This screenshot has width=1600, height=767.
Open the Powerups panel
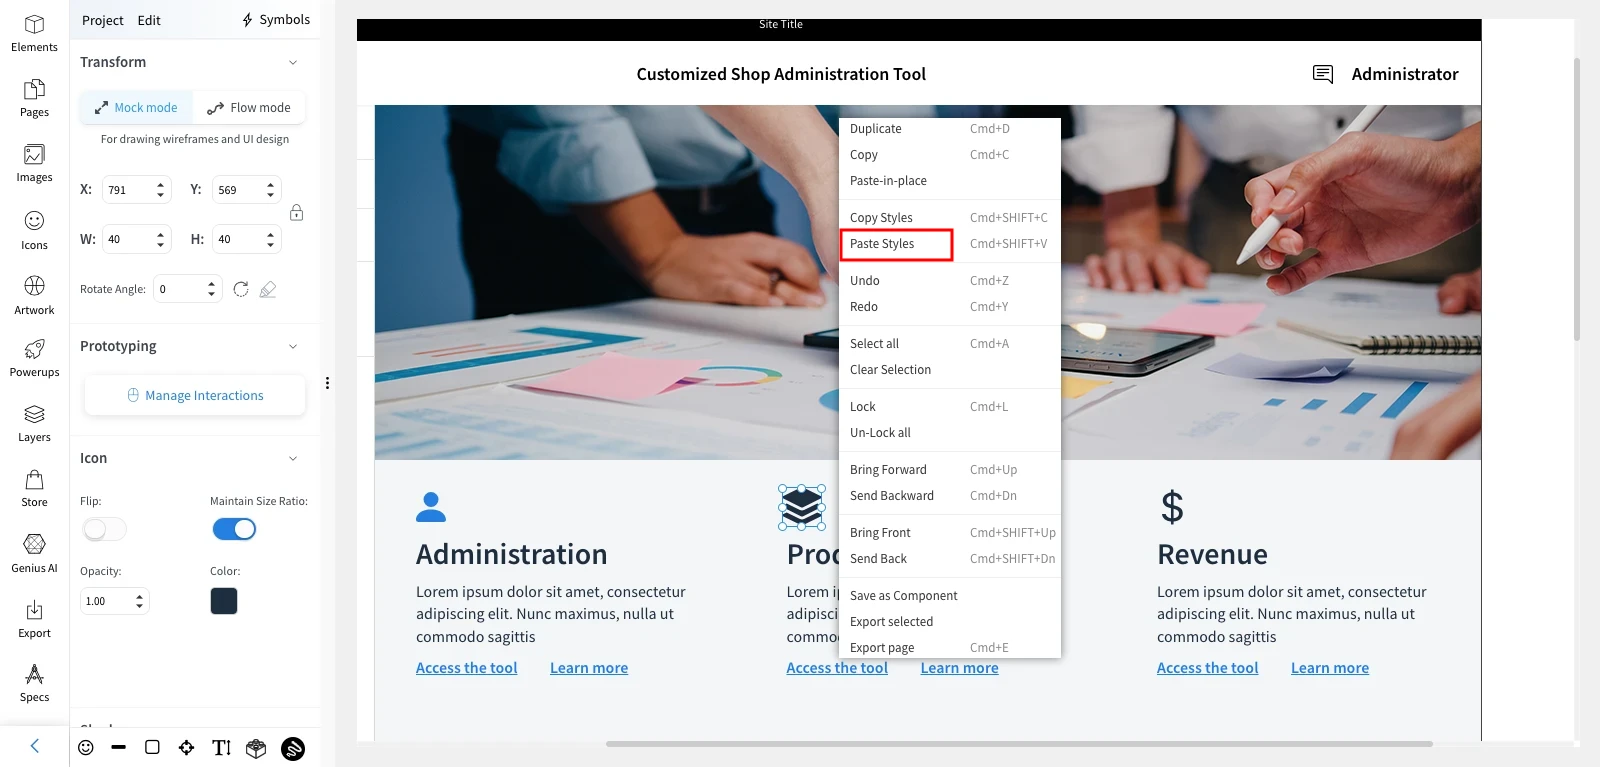(x=34, y=358)
